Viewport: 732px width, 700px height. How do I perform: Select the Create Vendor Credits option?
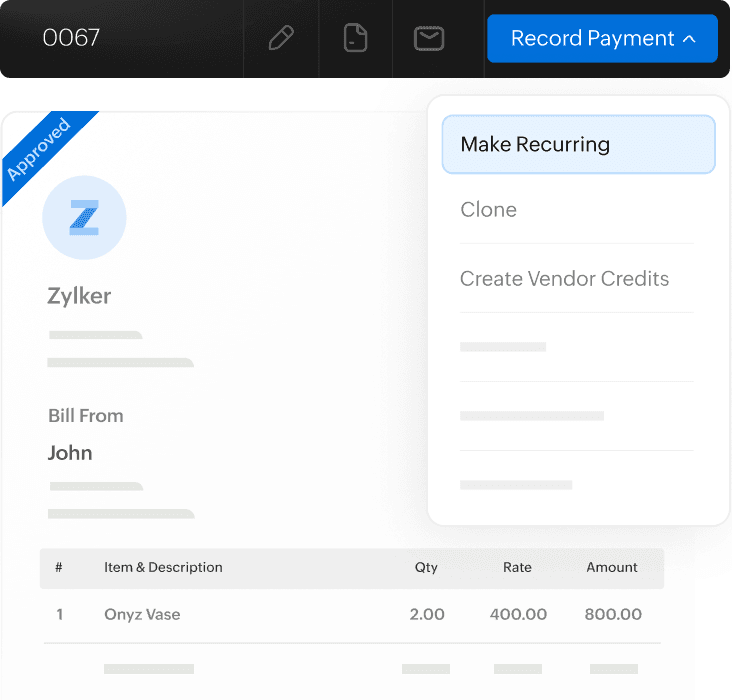coord(564,279)
